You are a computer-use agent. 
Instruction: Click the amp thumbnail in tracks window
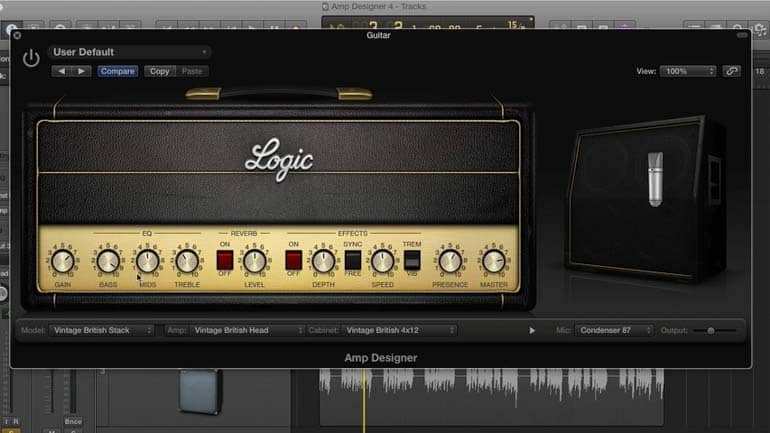pyautogui.click(x=200, y=392)
